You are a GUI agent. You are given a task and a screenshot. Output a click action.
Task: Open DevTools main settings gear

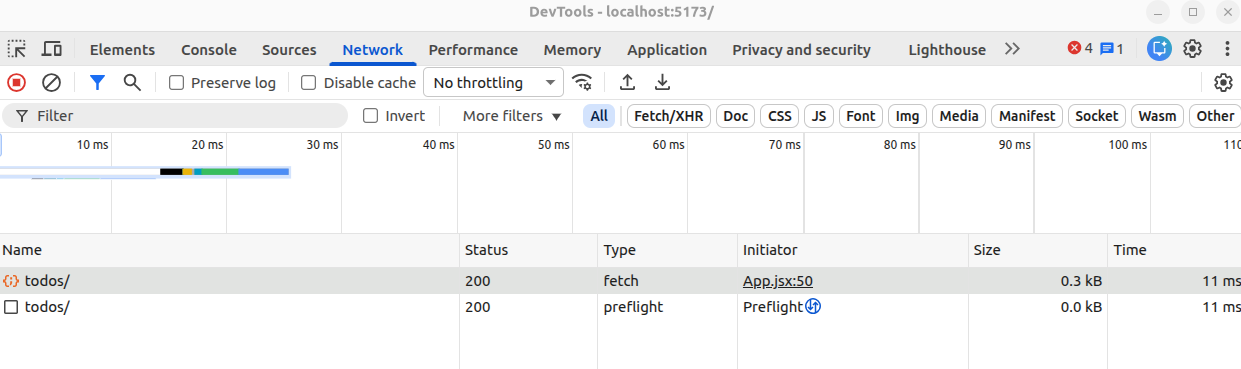[x=1192, y=49]
